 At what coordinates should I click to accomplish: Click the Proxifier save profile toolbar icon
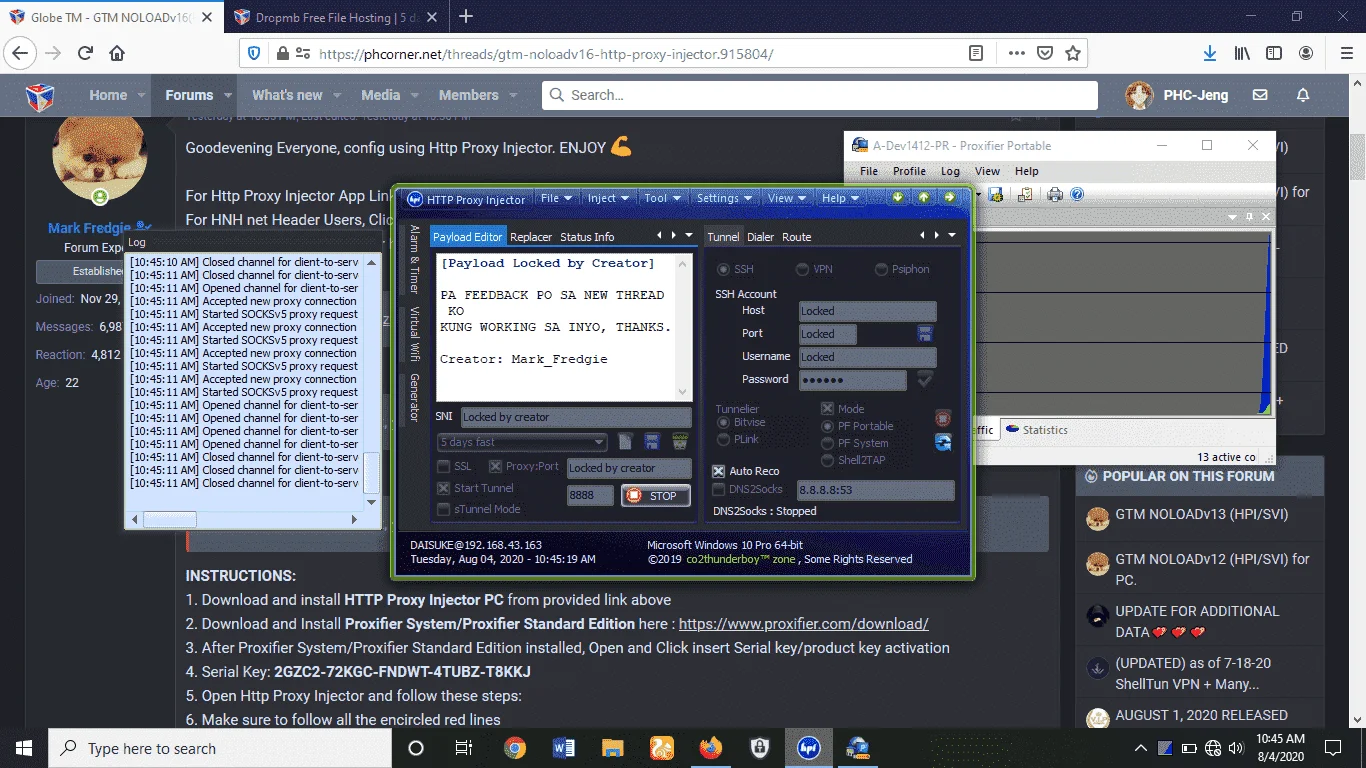pyautogui.click(x=995, y=195)
